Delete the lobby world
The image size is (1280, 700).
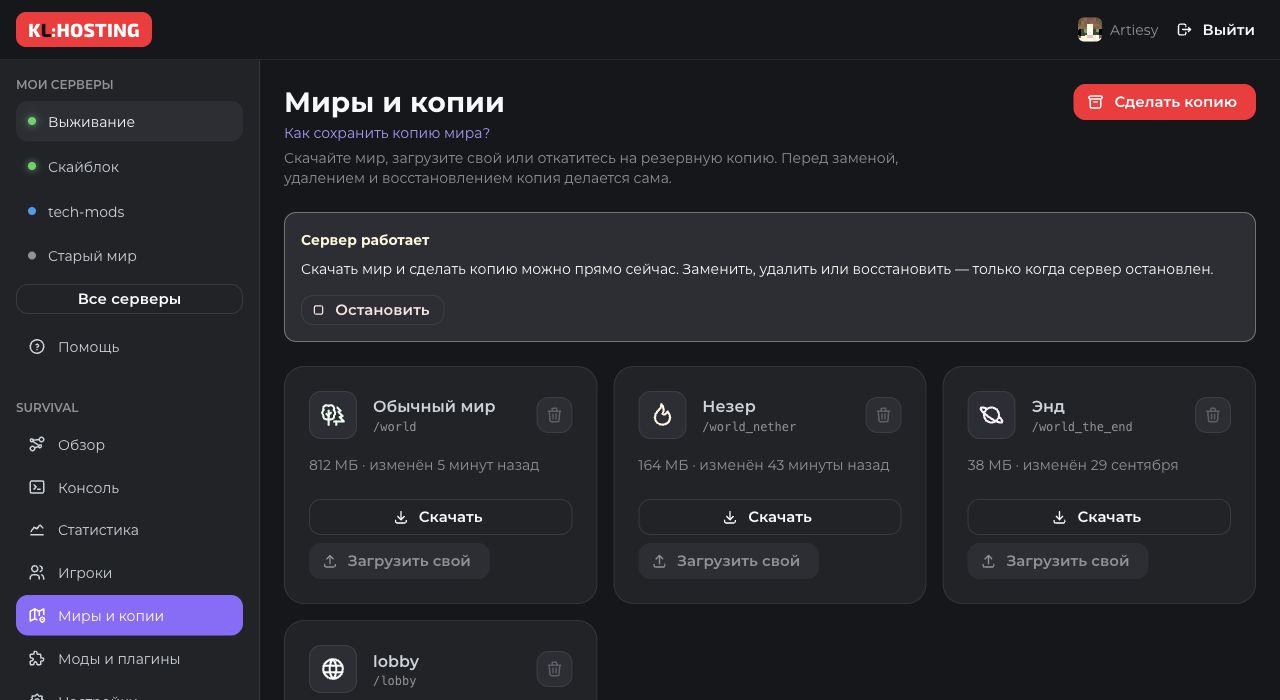pyautogui.click(x=555, y=669)
